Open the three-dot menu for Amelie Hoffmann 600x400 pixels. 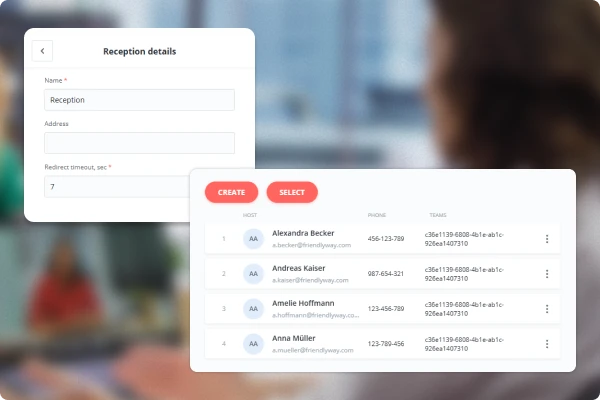click(x=547, y=309)
